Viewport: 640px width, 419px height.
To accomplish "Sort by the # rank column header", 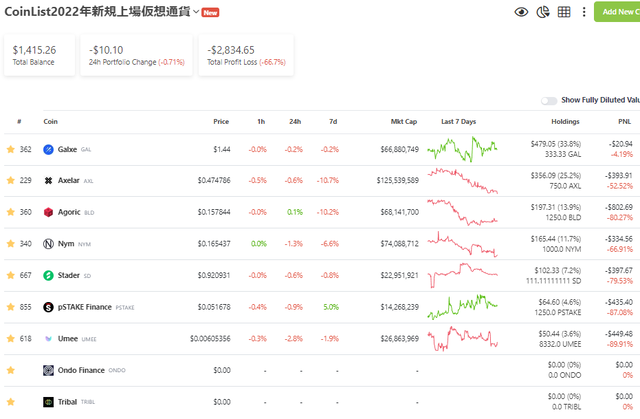I will tap(19, 122).
